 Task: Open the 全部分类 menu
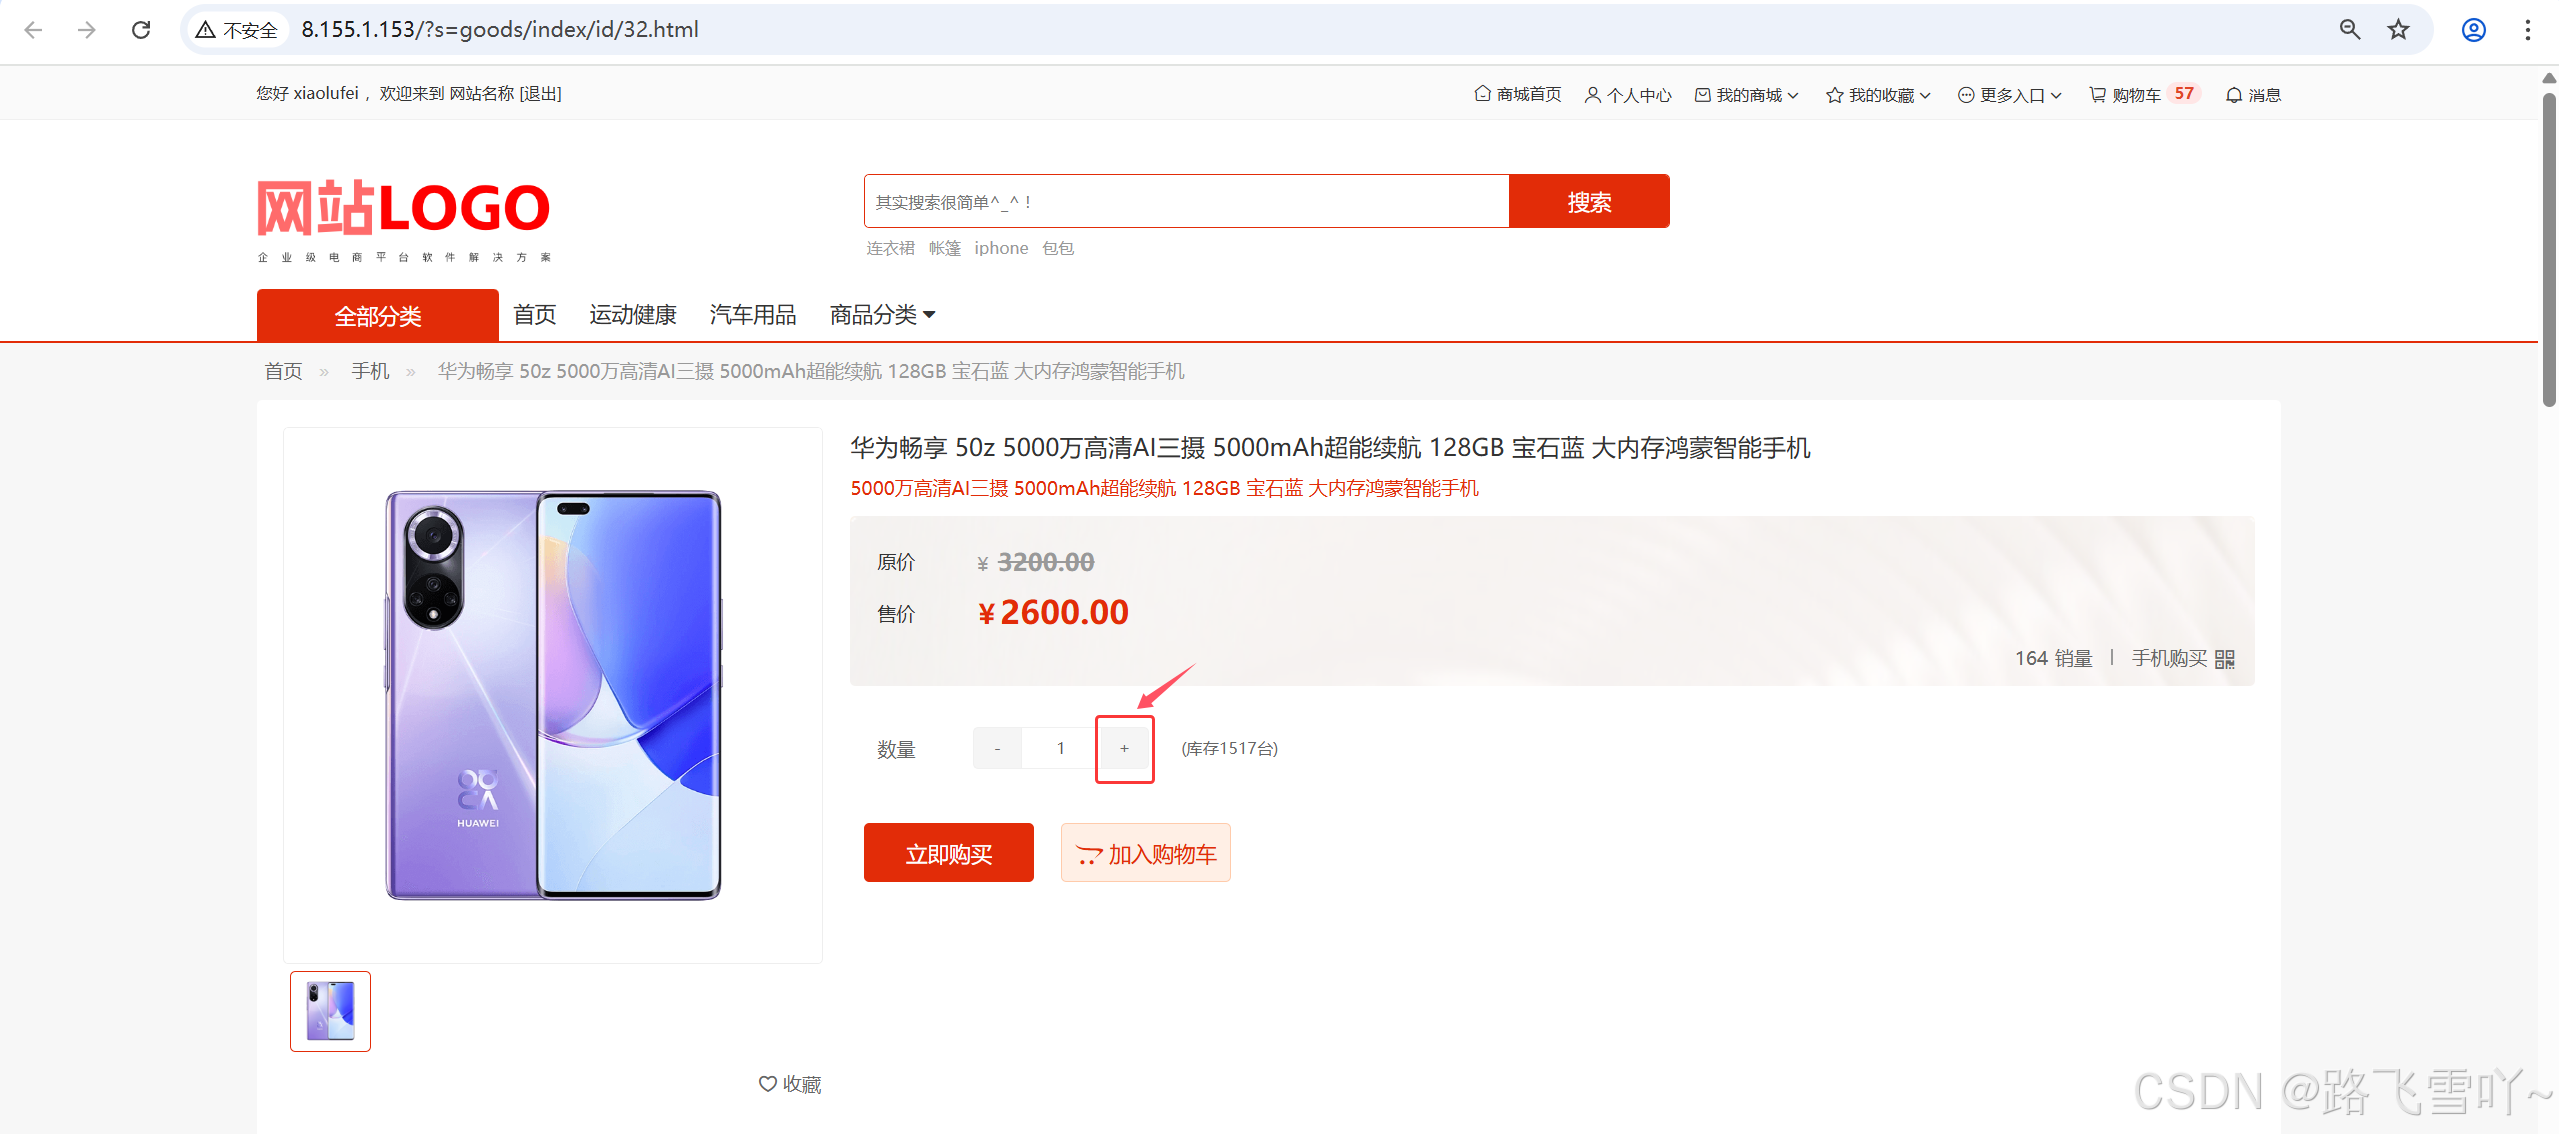click(x=378, y=316)
